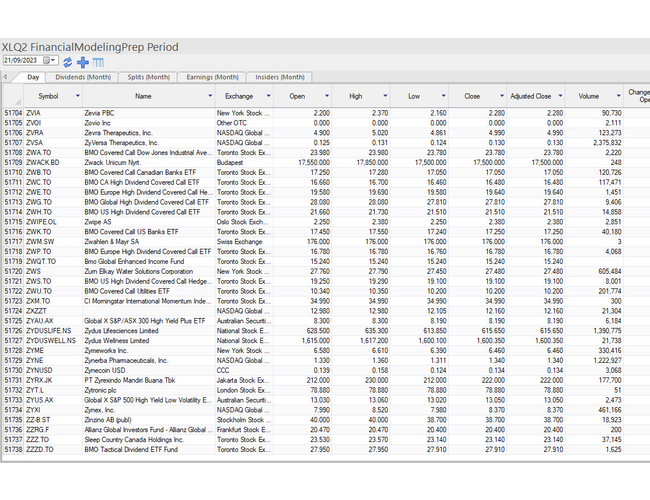Click the Swiss Exchange cell
The image size is (650, 500).
click(244, 242)
